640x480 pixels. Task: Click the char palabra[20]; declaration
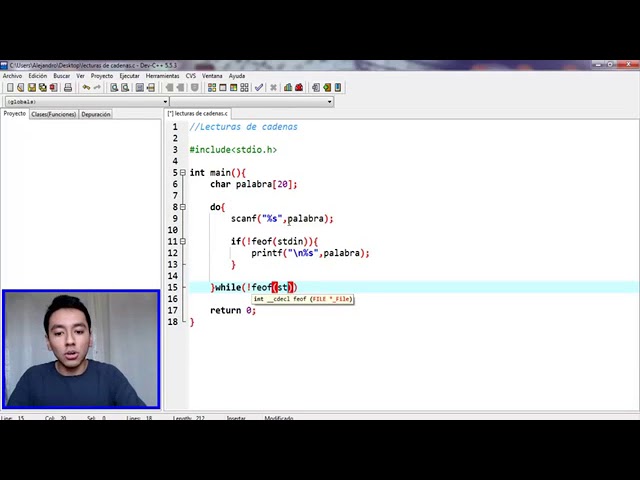[x=253, y=184]
